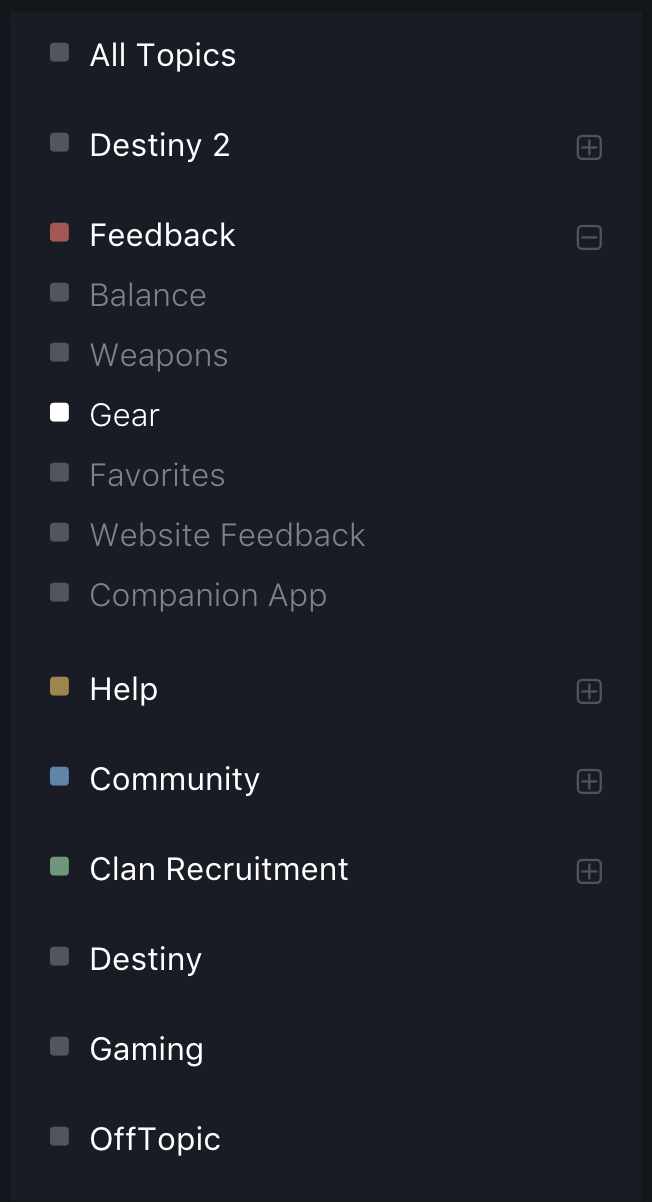Open the OffTopic forum category
652x1202 pixels.
pyautogui.click(x=155, y=1139)
